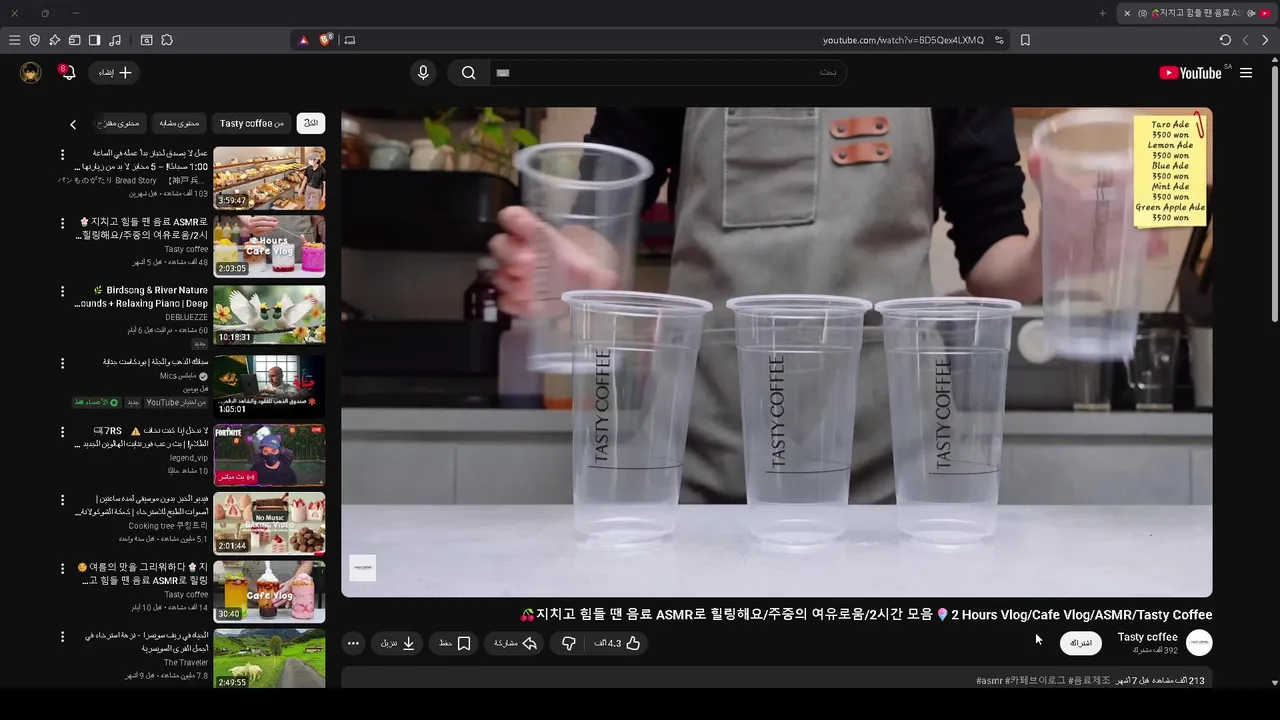Viewport: 1280px width, 720px height.
Task: Like the video with thumbs up
Action: (x=617, y=643)
